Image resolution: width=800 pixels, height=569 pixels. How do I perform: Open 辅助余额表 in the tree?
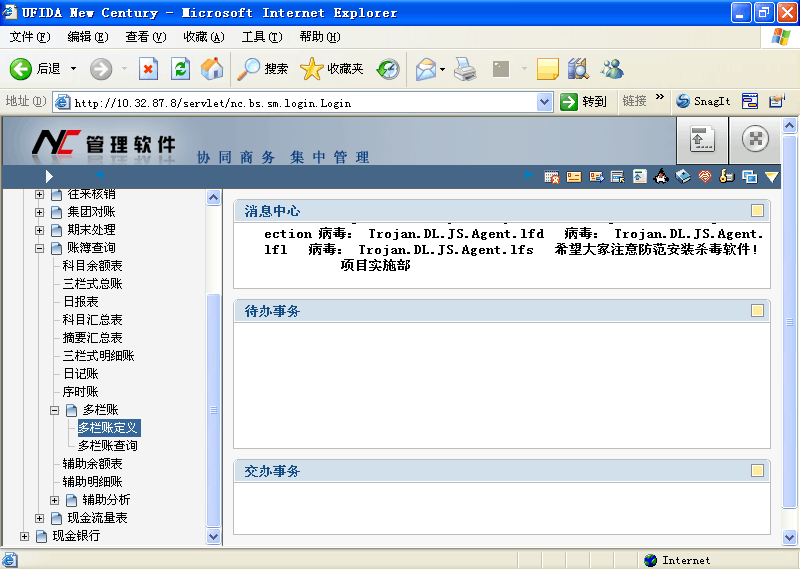pos(92,464)
